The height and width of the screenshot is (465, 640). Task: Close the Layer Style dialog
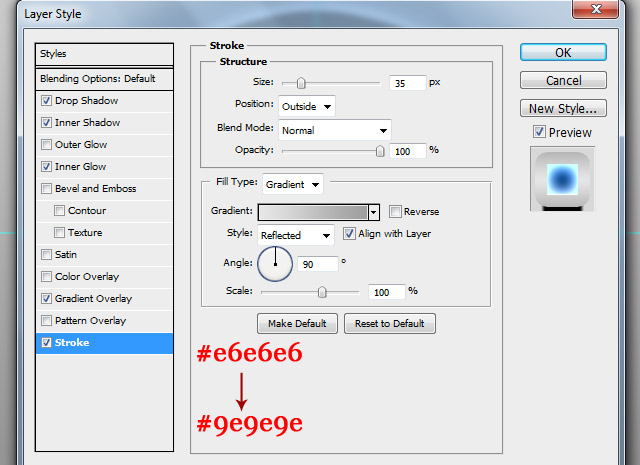tap(596, 9)
